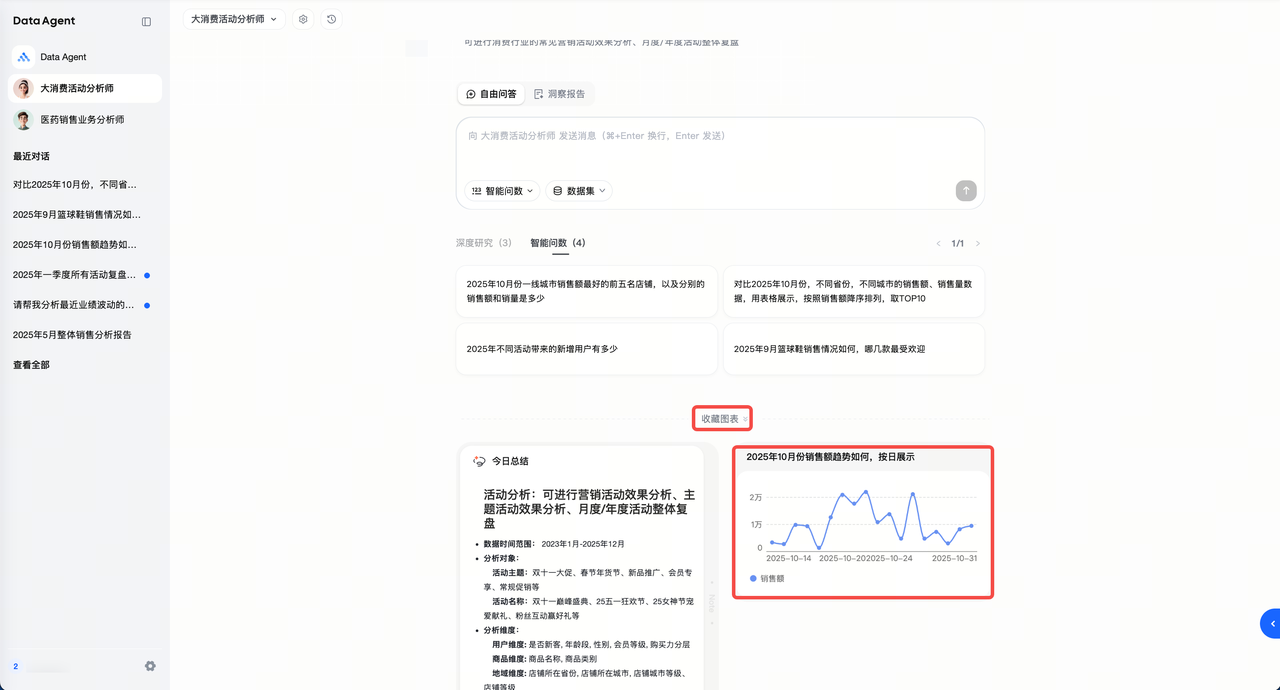Click the 1/1 page indicator
Screen dimensions: 1280x690
[x=958, y=243]
